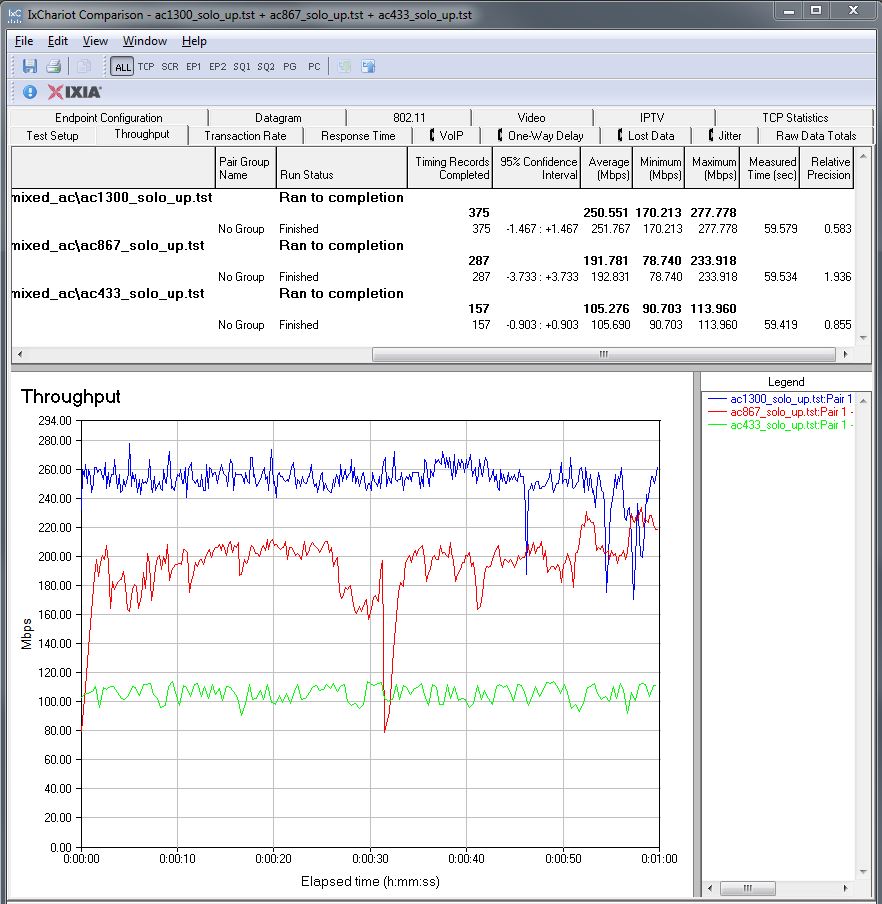
Task: Switch to the Video tab
Action: tap(532, 118)
